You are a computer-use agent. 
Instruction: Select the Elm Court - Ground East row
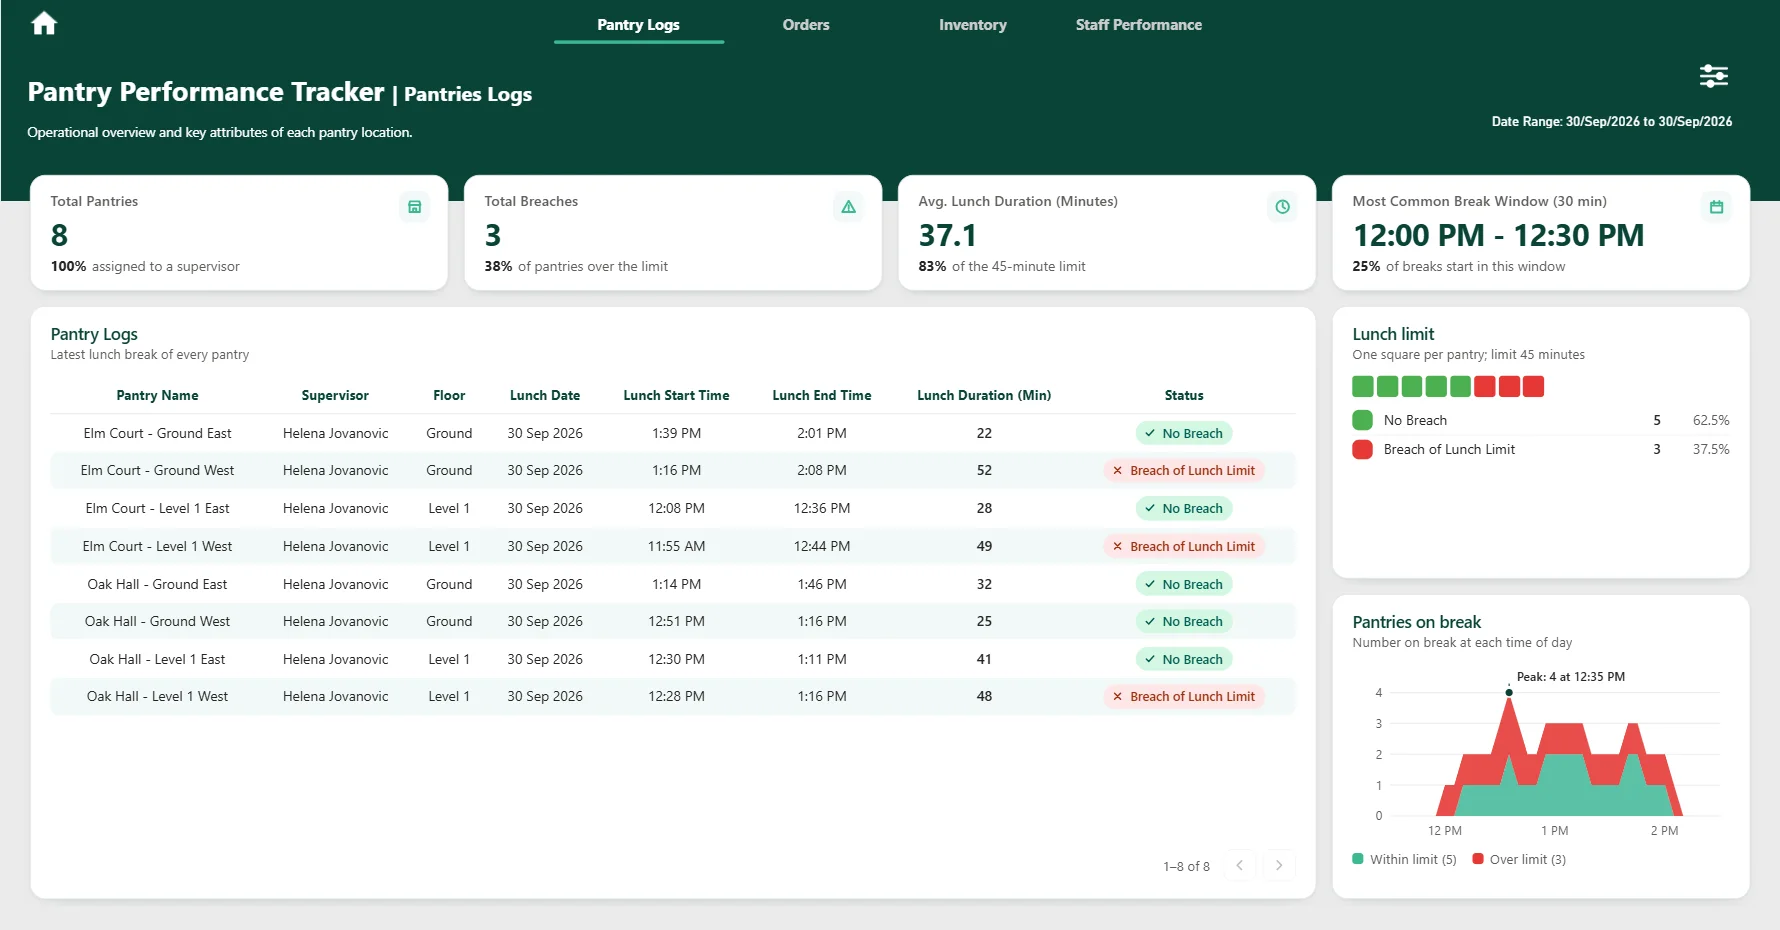[x=673, y=433]
